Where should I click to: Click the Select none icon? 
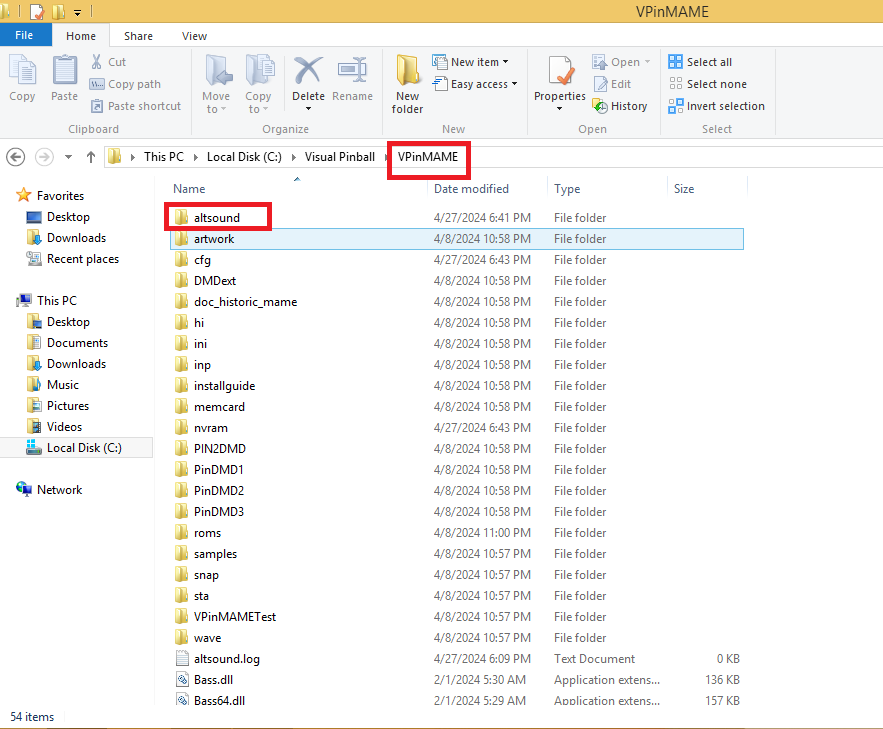pyautogui.click(x=675, y=84)
